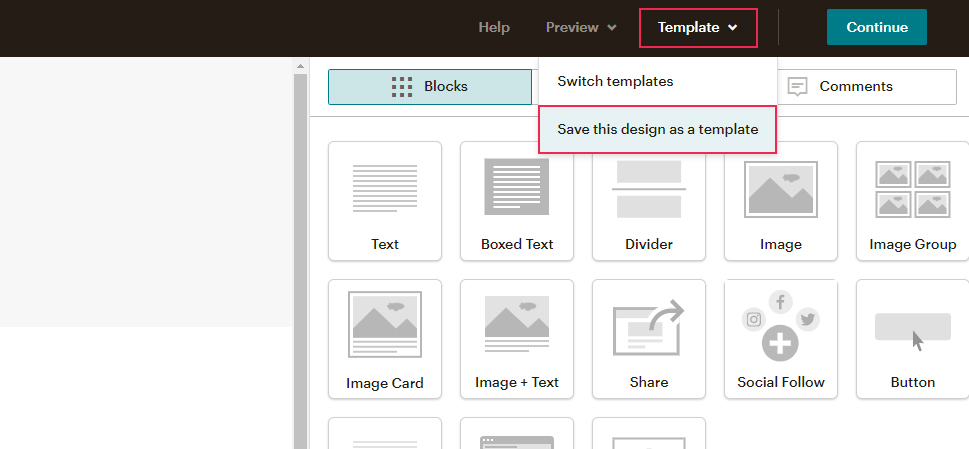The image size is (969, 449).
Task: Add a Boxed Text block
Action: click(517, 201)
